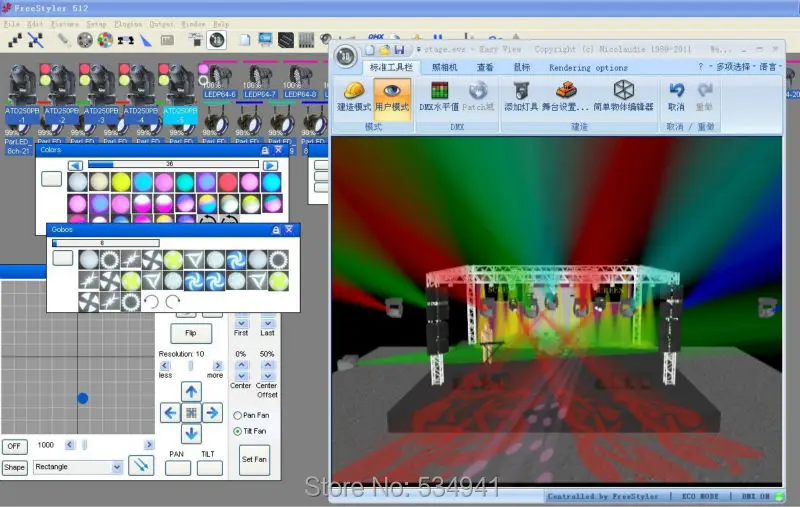Click the right arrow movement button
This screenshot has width=800, height=507.
click(212, 413)
